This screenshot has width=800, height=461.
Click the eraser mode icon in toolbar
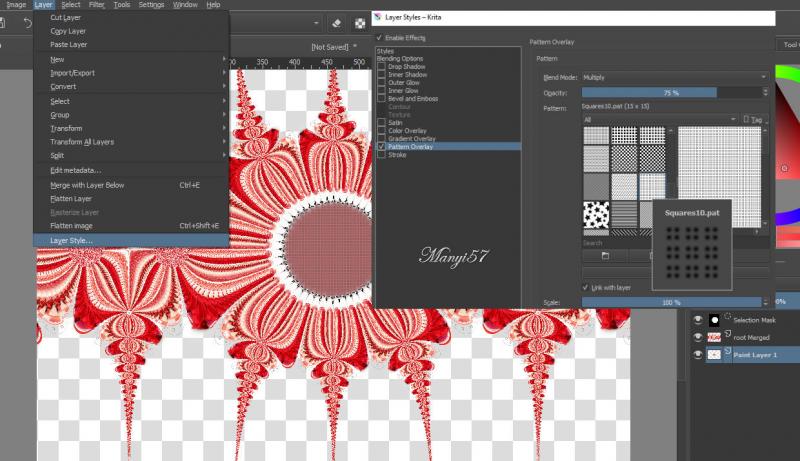pyautogui.click(x=336, y=23)
